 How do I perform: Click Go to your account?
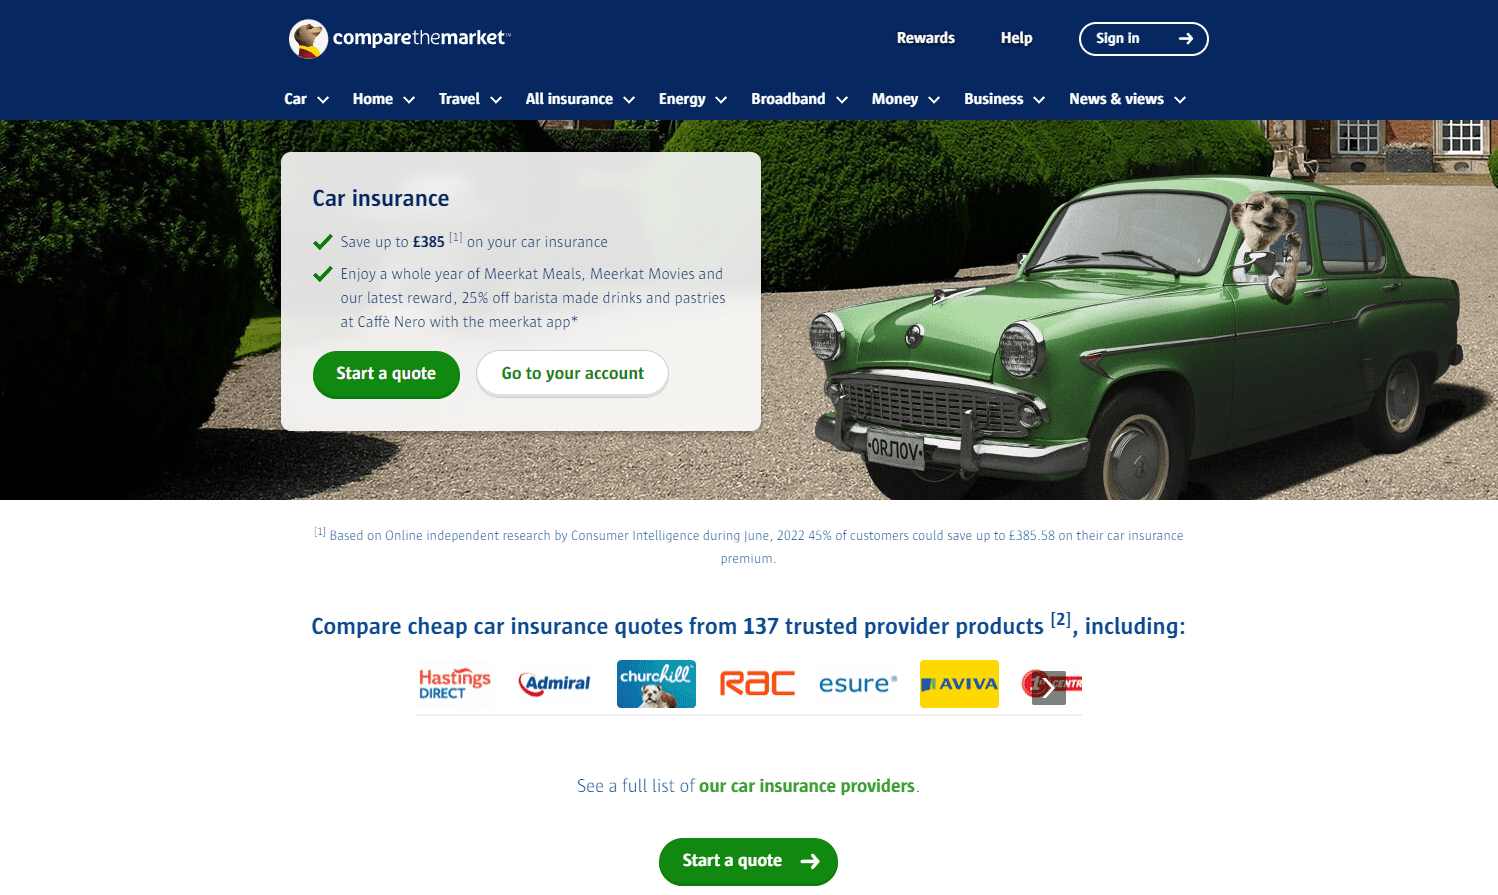tap(572, 374)
